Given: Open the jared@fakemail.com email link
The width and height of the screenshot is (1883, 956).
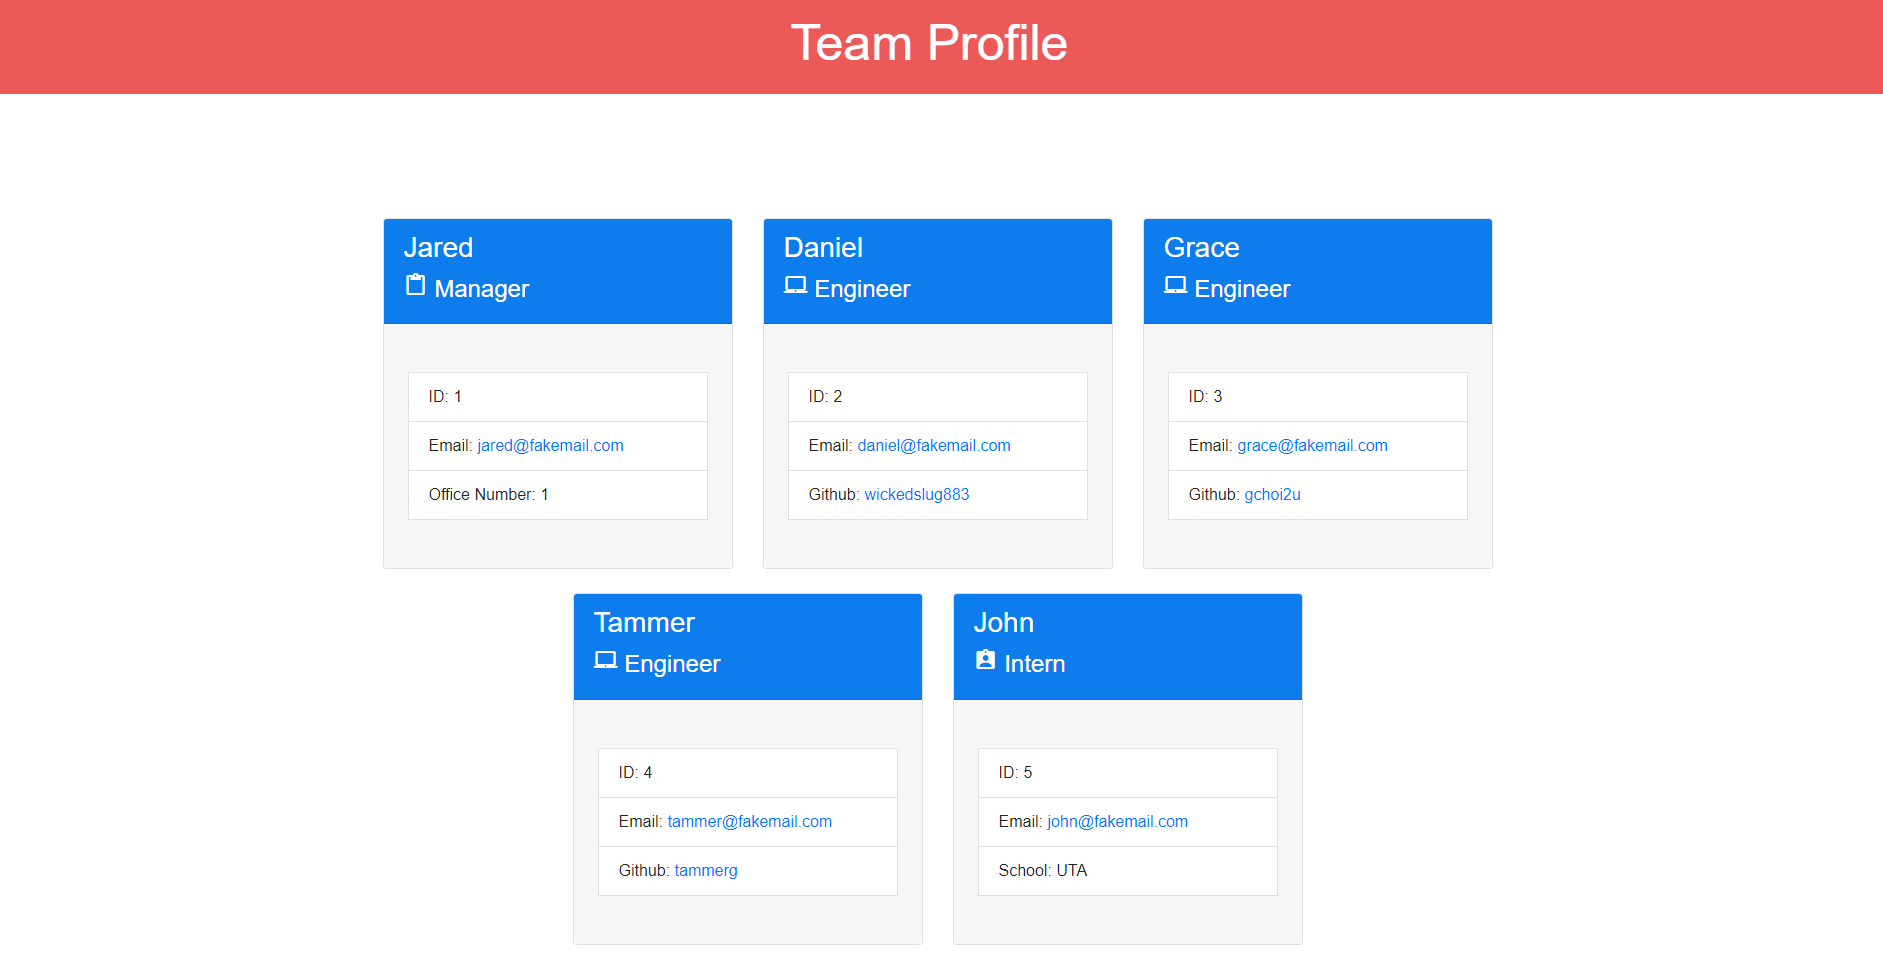Looking at the screenshot, I should click(550, 446).
